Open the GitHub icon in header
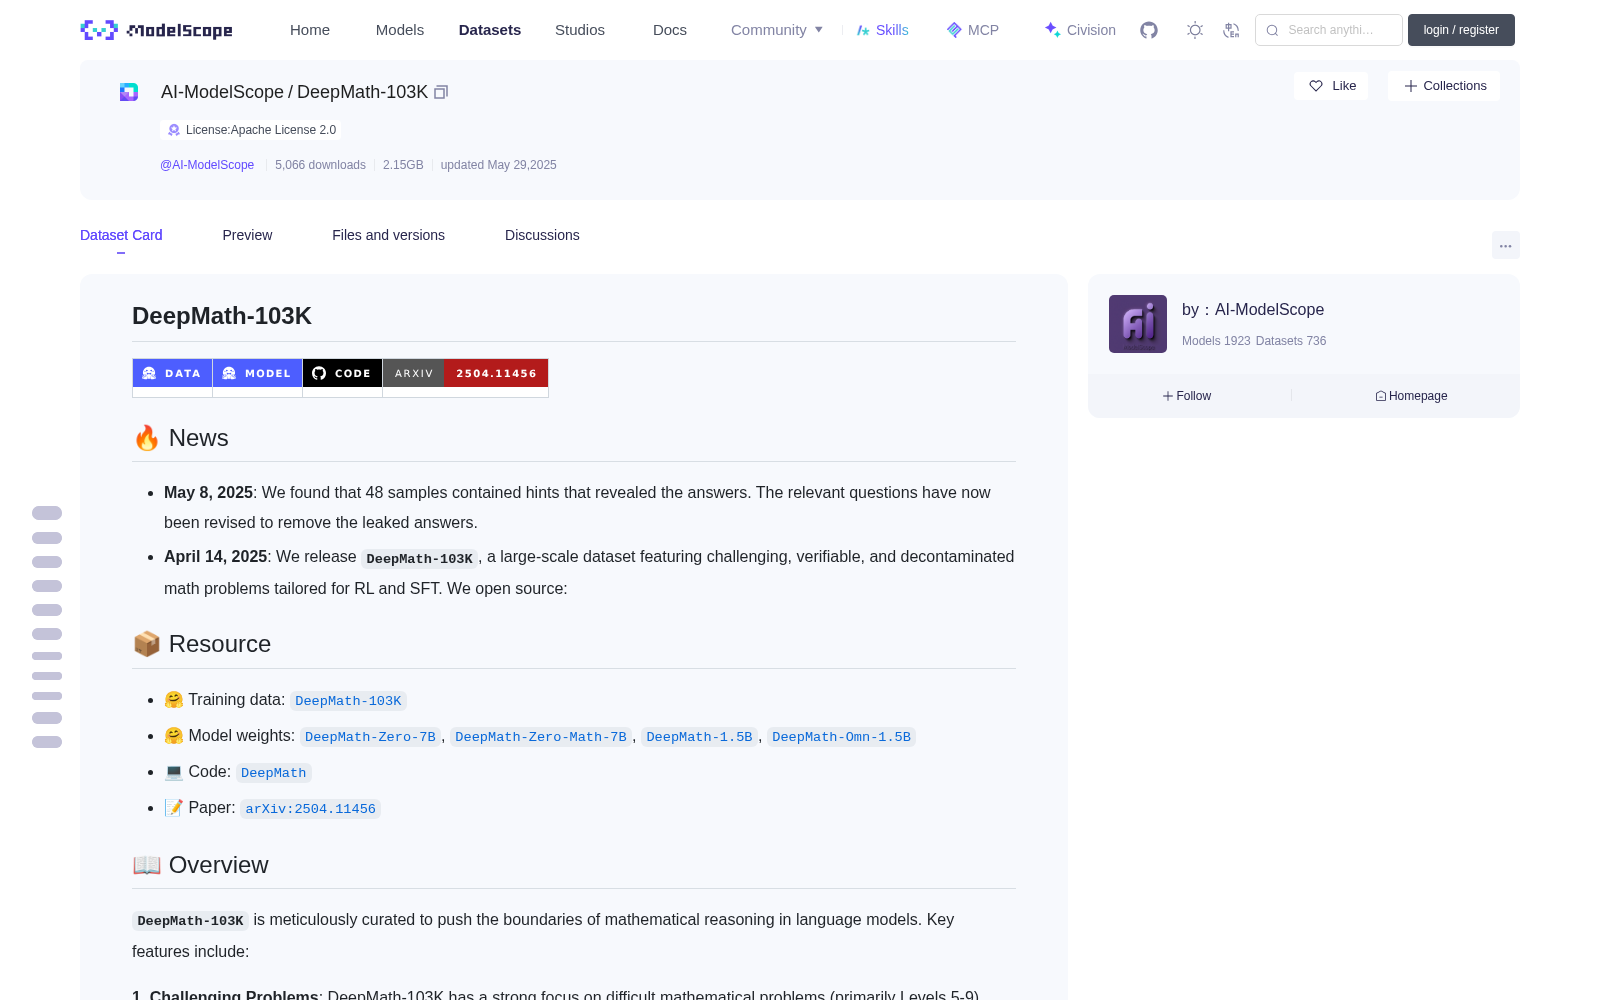This screenshot has width=1600, height=1000. pos(1149,30)
